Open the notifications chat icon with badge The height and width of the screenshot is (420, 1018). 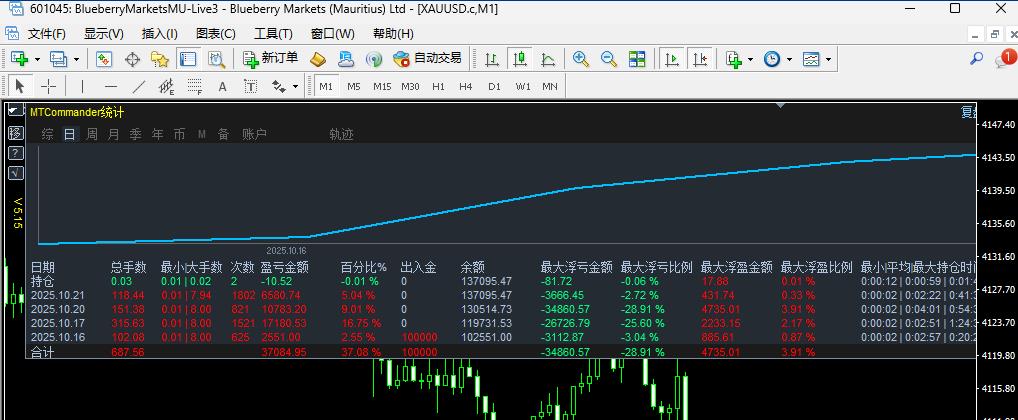pyautogui.click(x=1004, y=59)
